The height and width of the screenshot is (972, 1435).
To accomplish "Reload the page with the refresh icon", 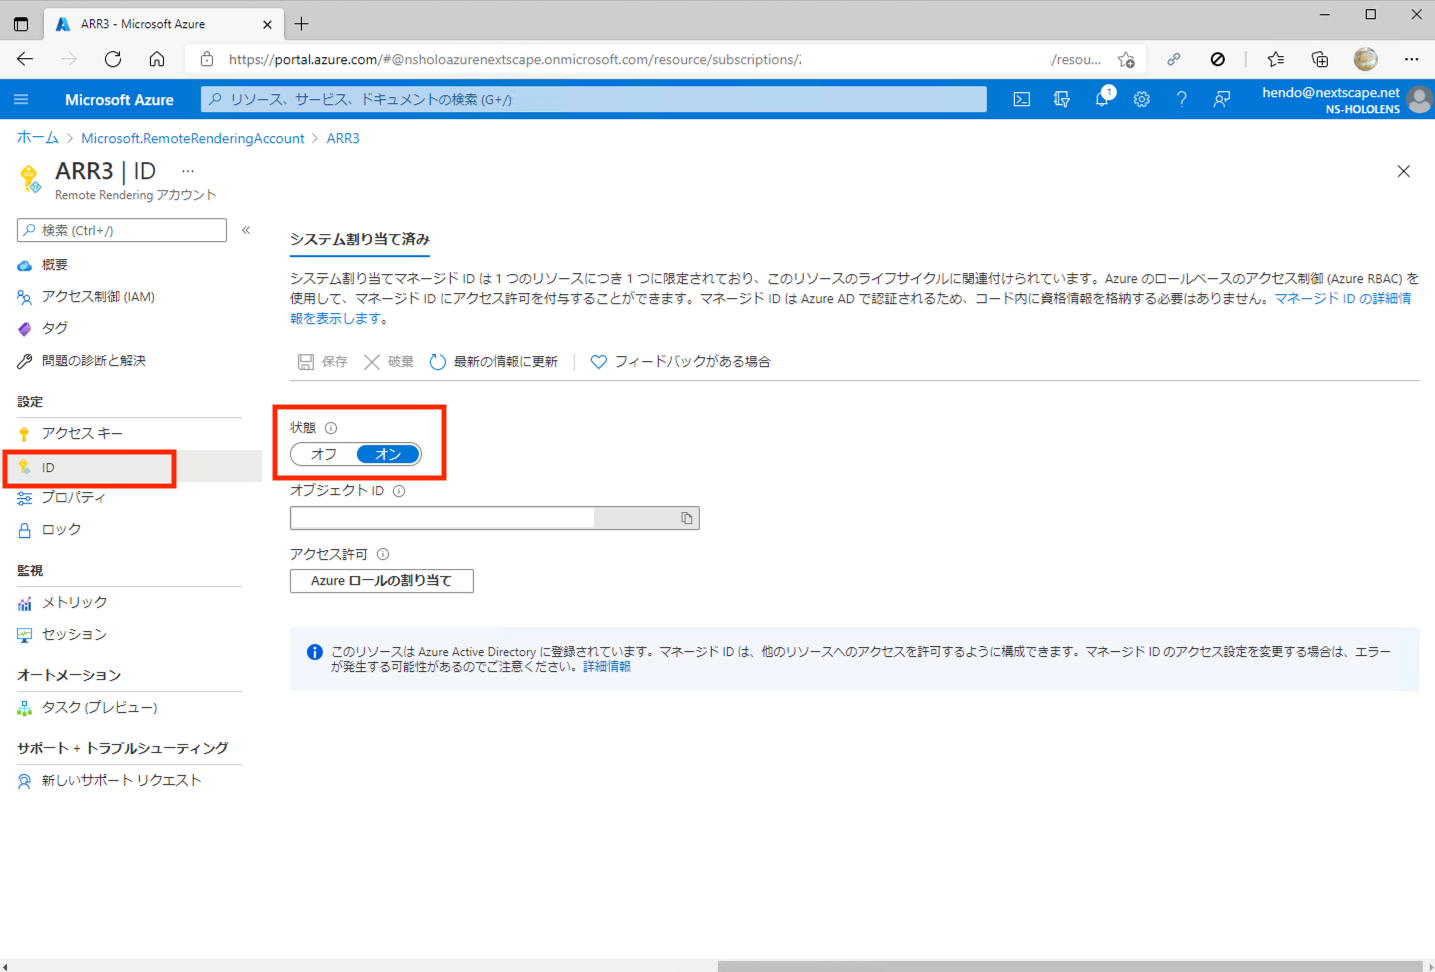I will point(113,59).
